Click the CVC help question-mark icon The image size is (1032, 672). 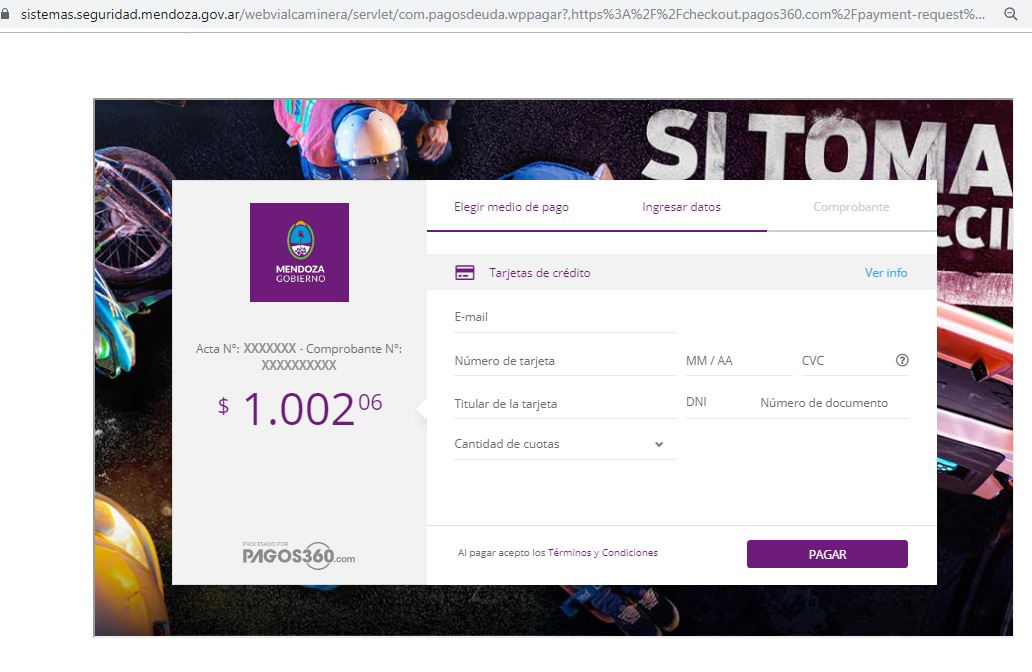point(902,360)
